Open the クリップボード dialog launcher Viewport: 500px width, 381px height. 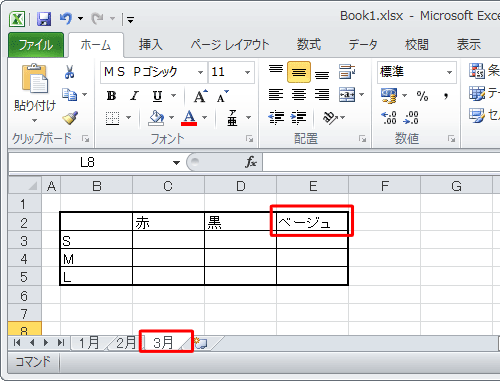click(86, 139)
